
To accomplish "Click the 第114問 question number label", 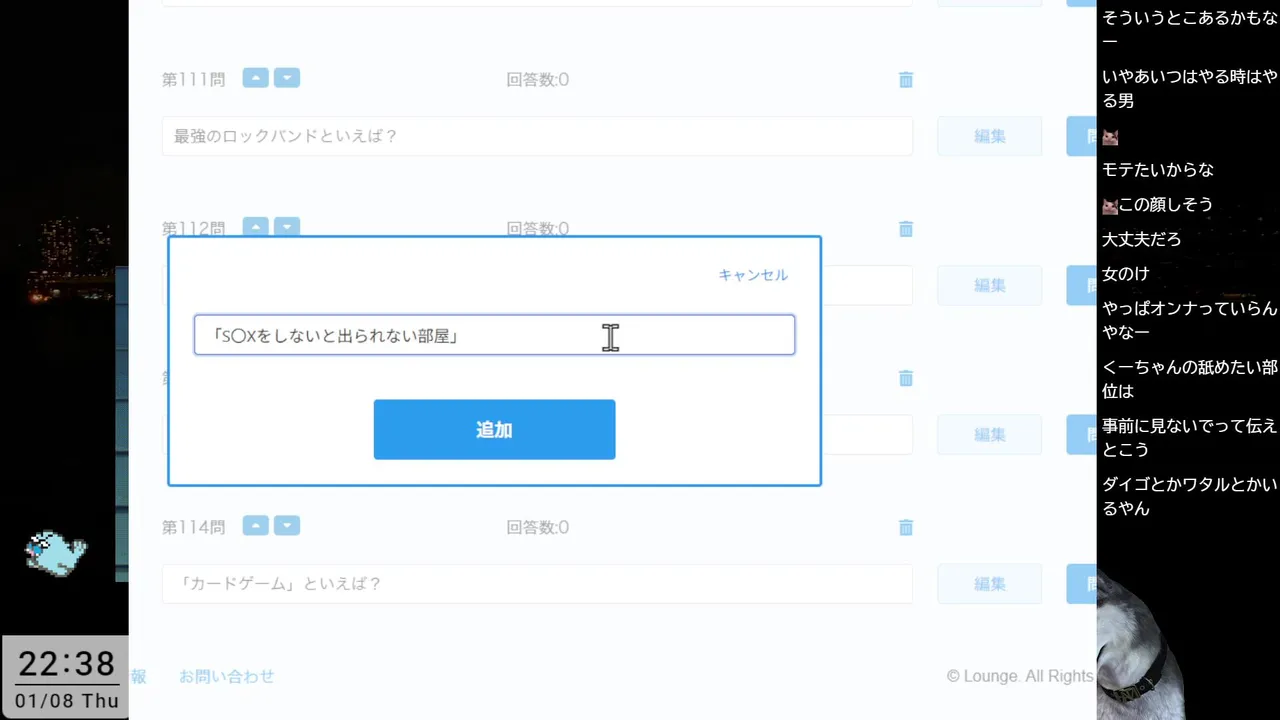I will (x=194, y=527).
